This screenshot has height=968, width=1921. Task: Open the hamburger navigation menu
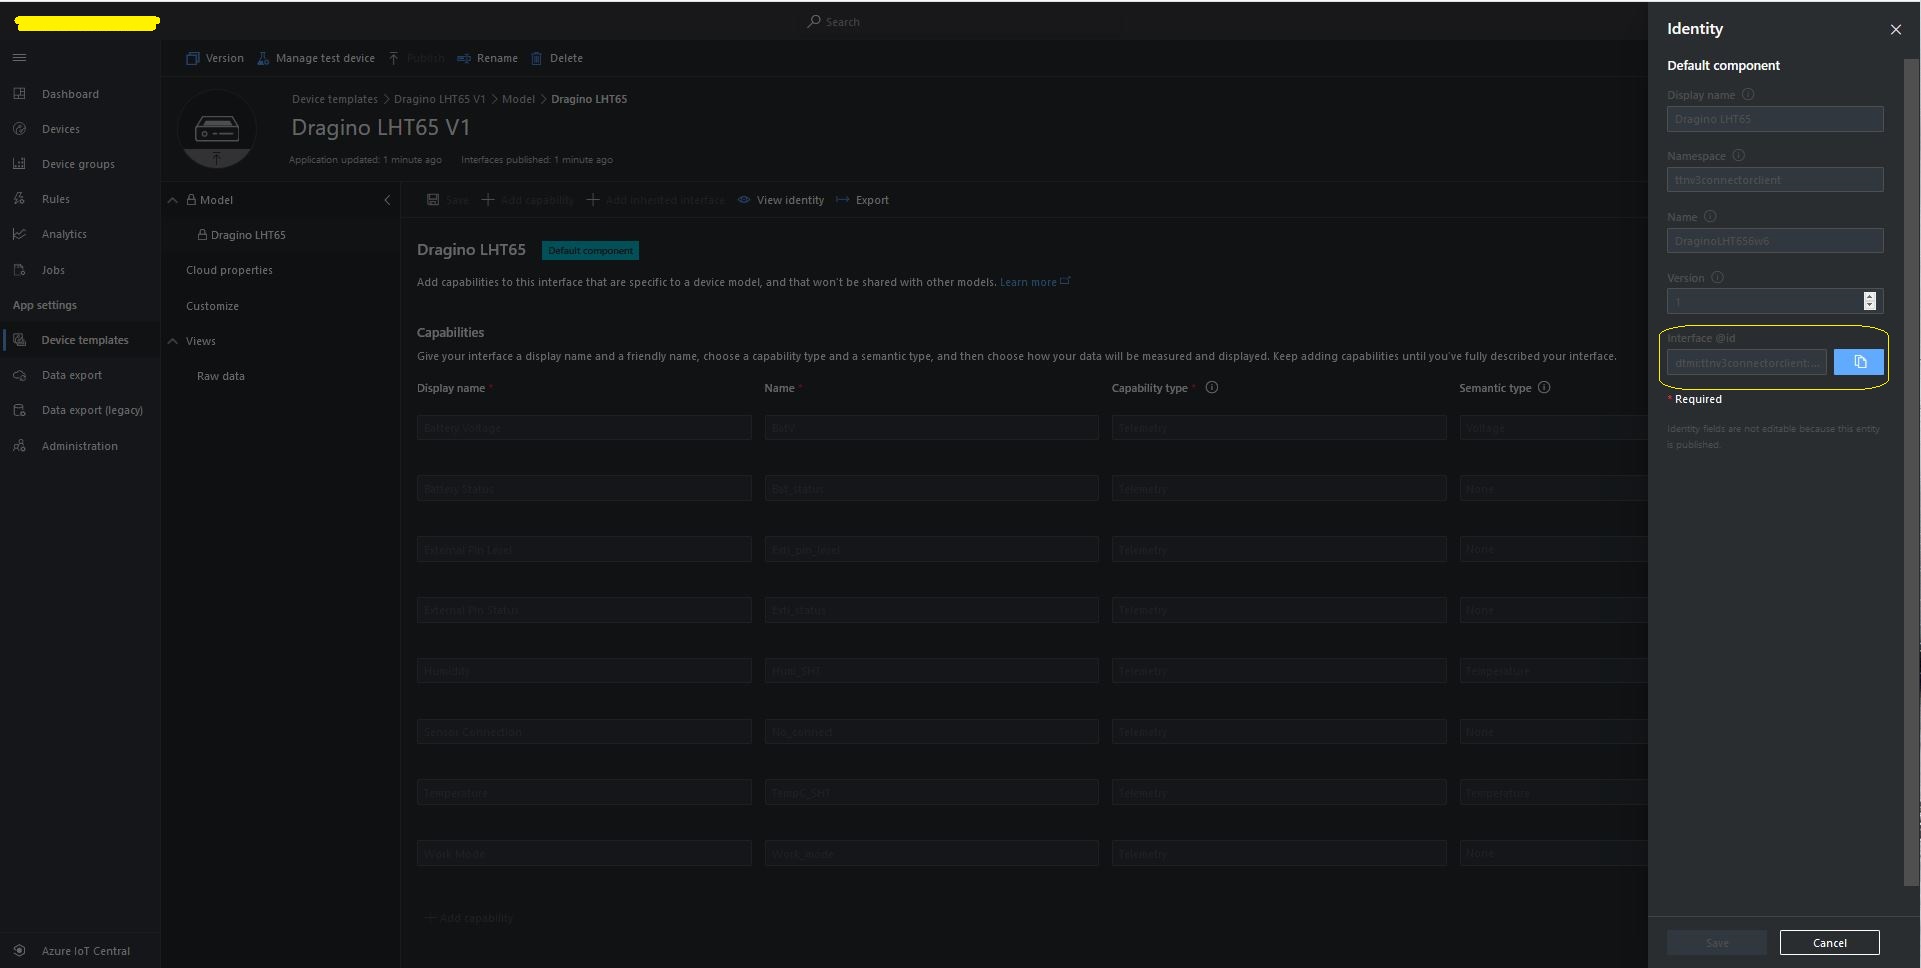(19, 58)
